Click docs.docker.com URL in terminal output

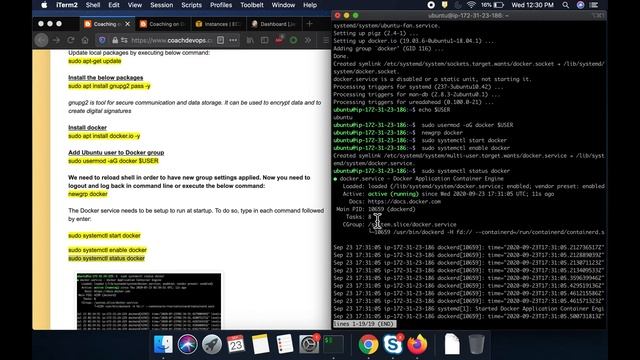click(404, 201)
